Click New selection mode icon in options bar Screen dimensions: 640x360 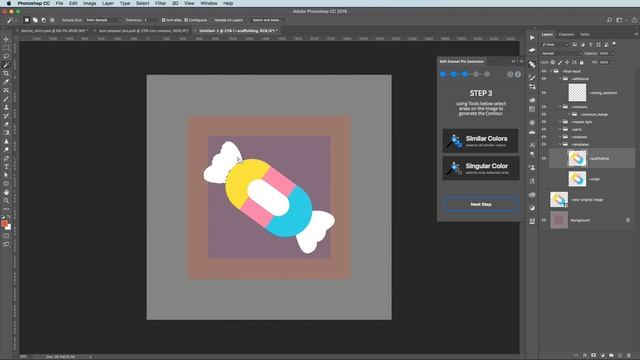pos(27,20)
